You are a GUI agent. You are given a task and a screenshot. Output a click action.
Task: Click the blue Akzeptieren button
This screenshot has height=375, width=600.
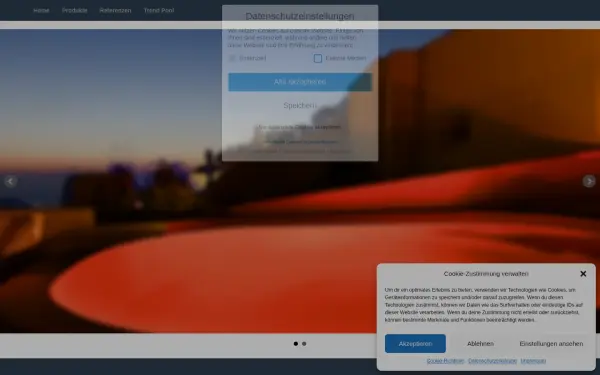click(x=415, y=344)
